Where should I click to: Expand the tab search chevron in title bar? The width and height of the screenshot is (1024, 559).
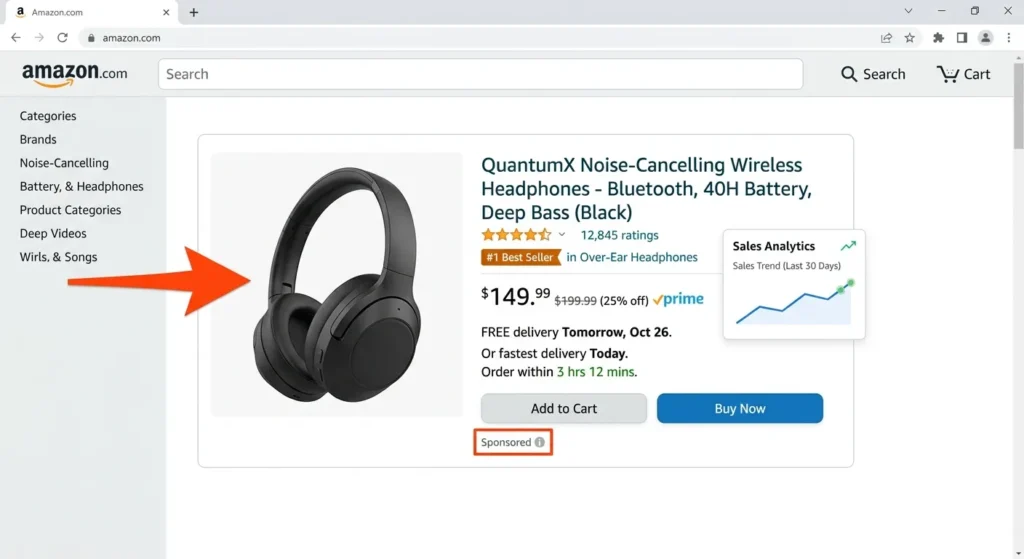[x=908, y=11]
